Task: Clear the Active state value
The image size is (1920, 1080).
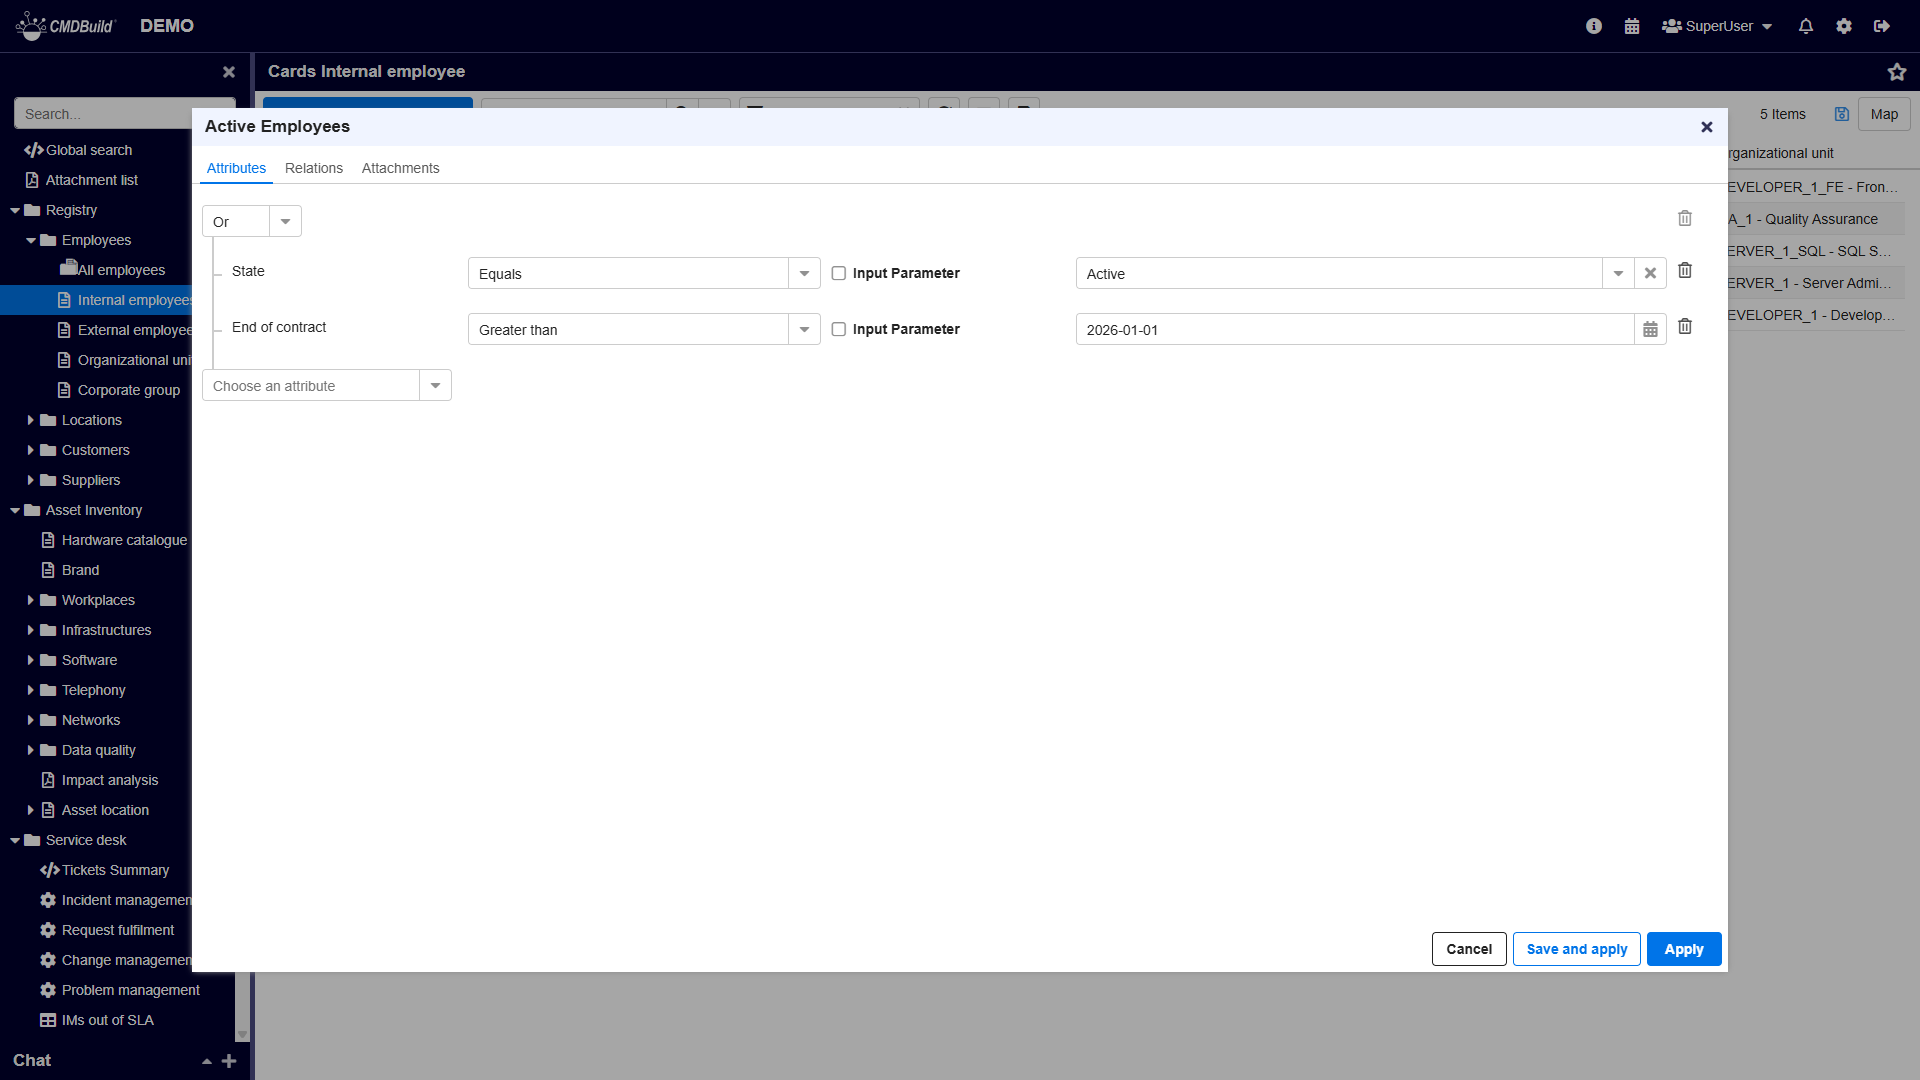Action: (1650, 273)
